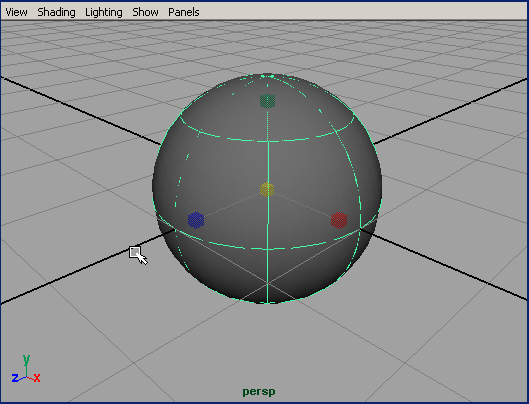Click the yellow center scale handle
The image size is (529, 404).
[267, 190]
